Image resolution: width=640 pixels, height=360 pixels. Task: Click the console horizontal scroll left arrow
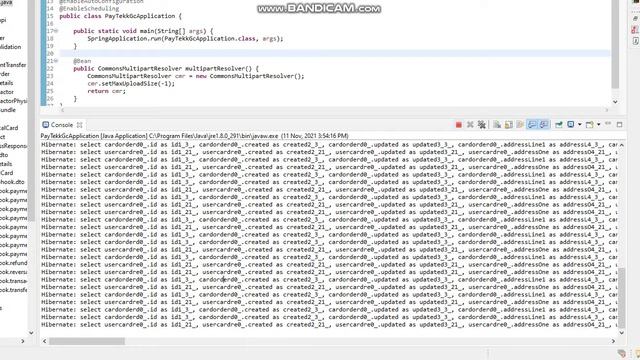(44, 341)
